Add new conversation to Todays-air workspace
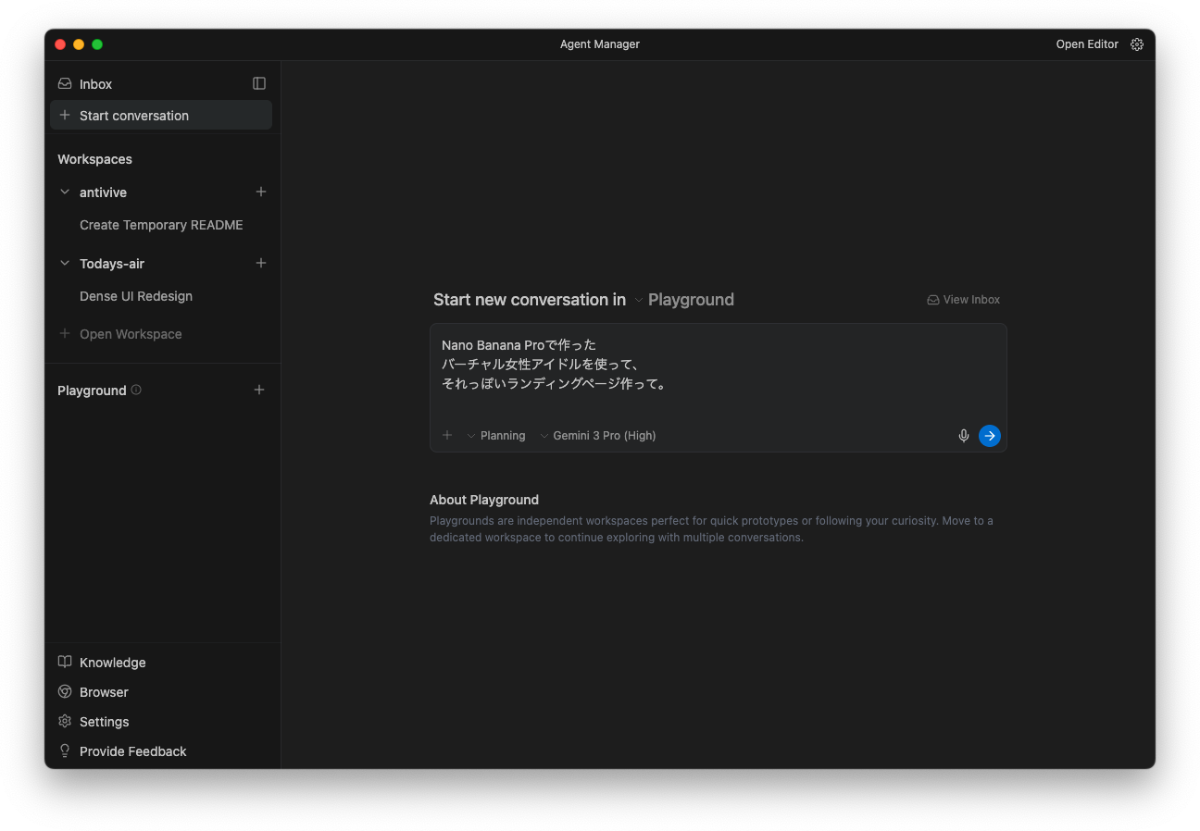The height and width of the screenshot is (831, 1200). tap(261, 263)
